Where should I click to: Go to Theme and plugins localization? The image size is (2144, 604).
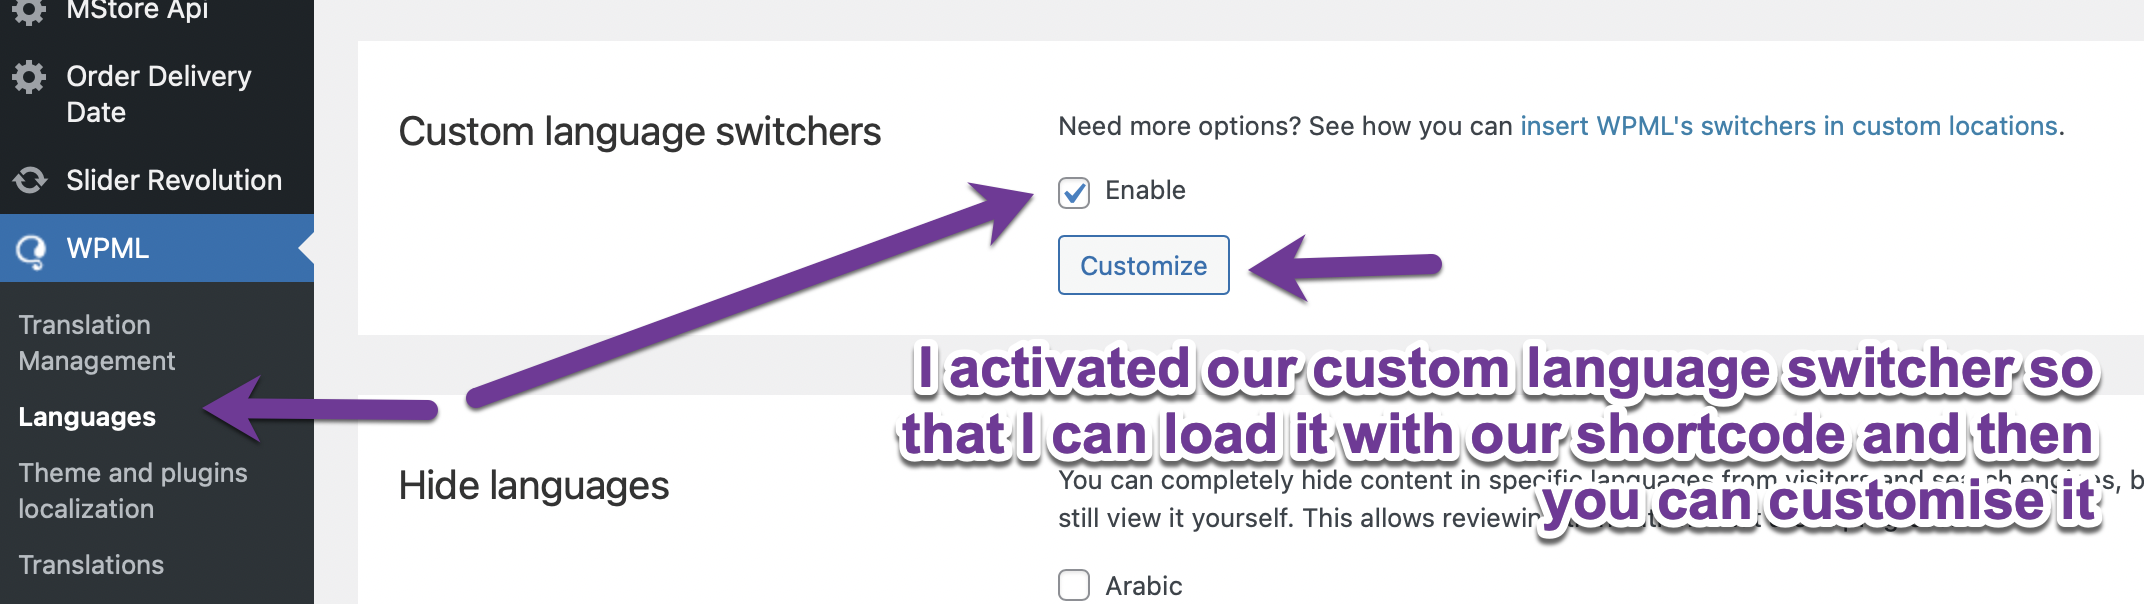click(133, 491)
